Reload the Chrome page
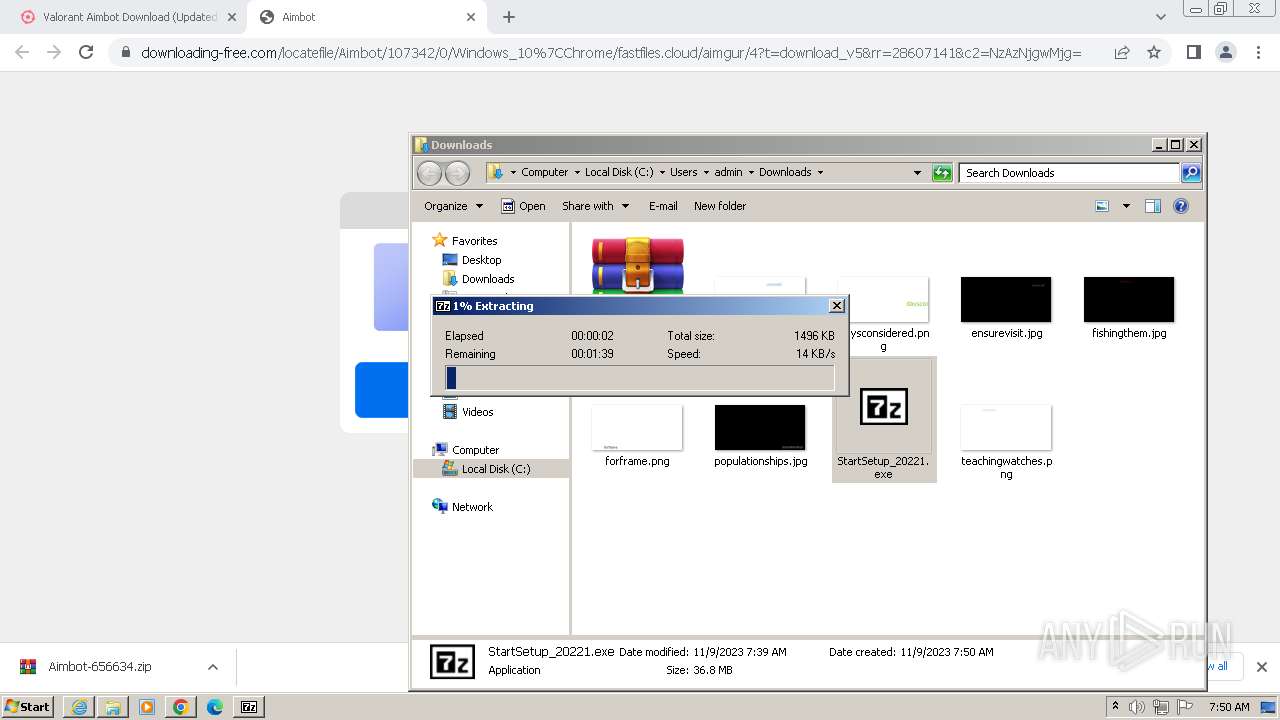 click(86, 52)
